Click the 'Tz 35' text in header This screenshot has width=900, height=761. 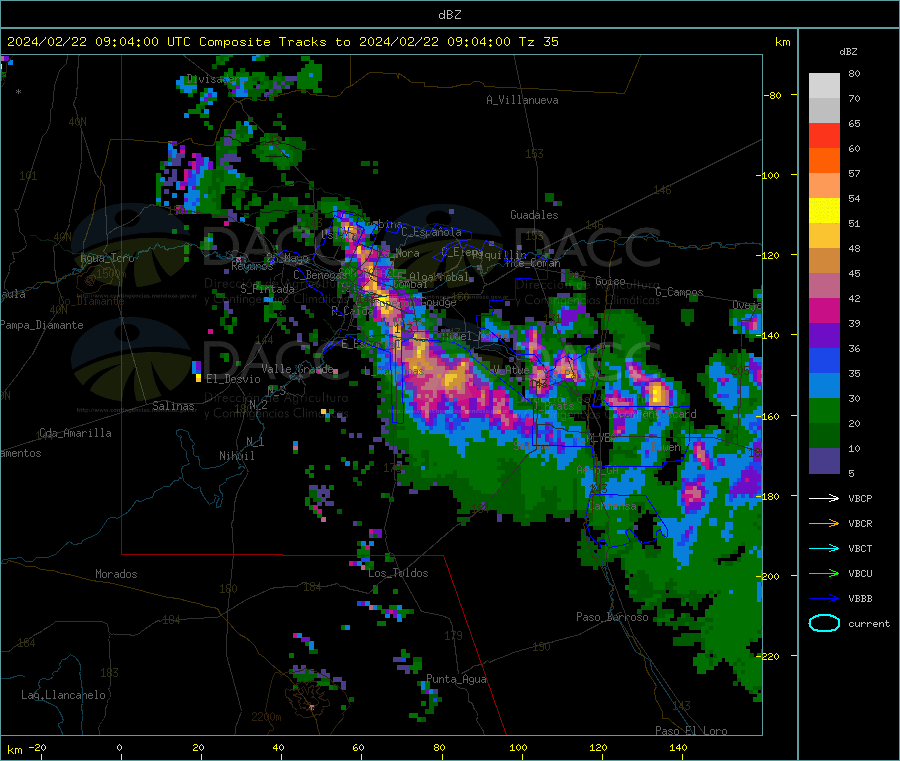[538, 42]
